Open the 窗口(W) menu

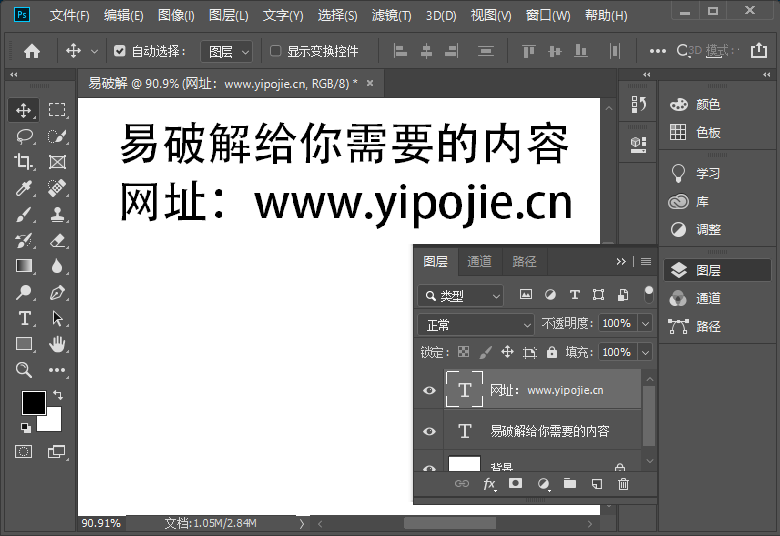click(548, 15)
